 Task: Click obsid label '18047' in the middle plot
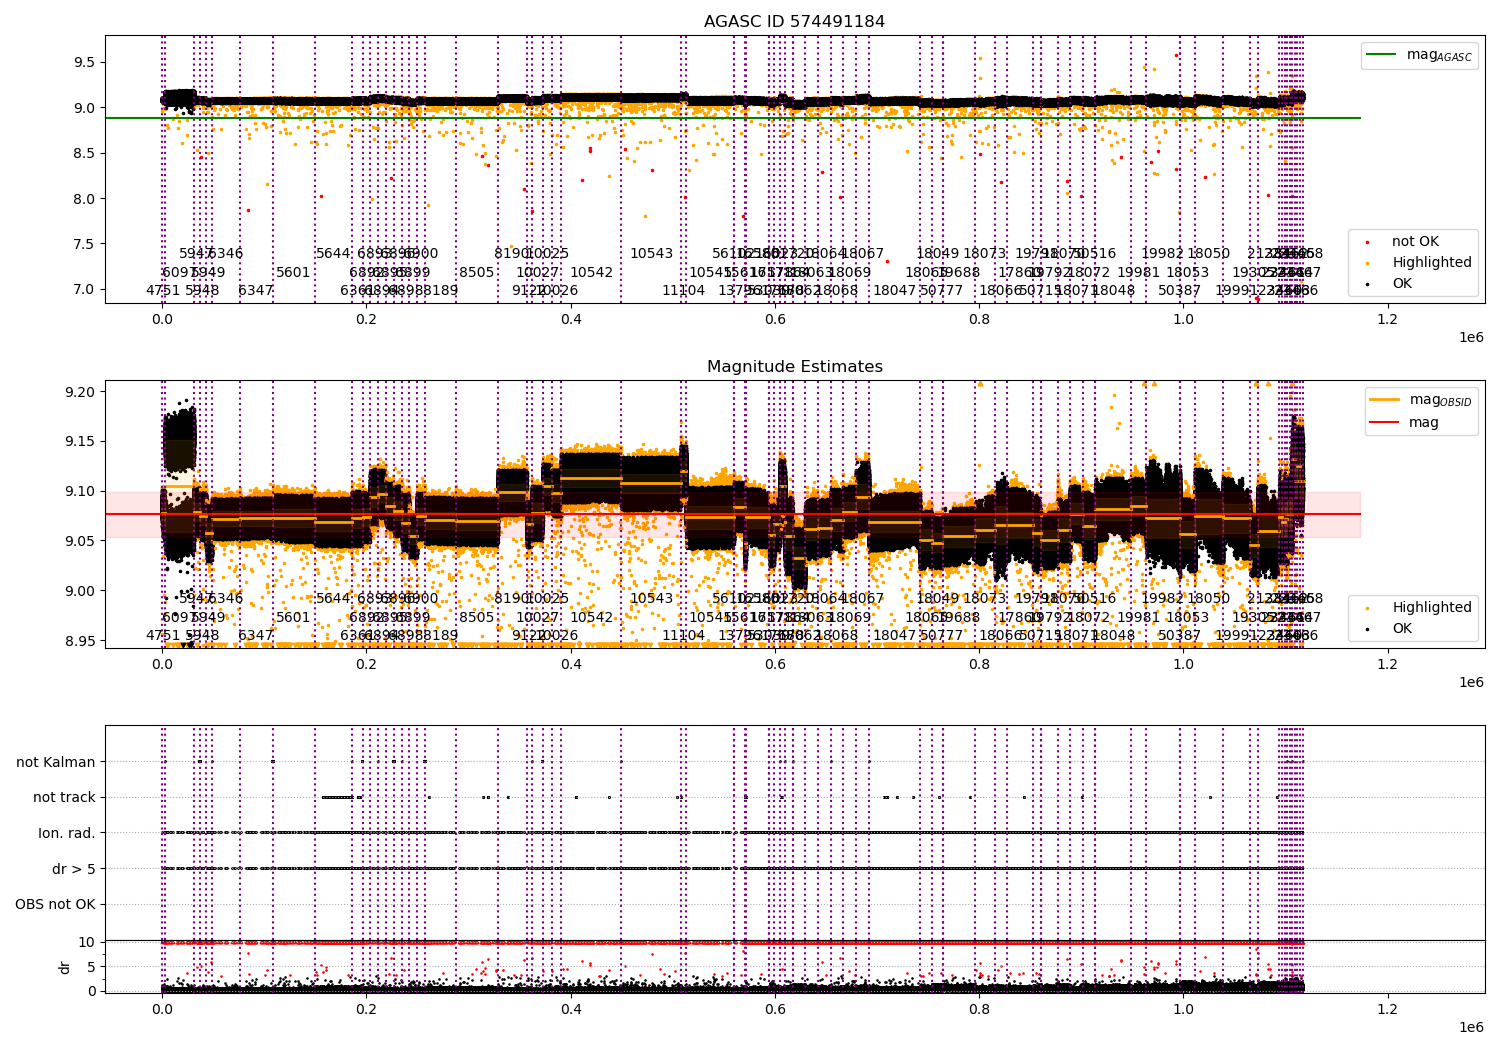(895, 636)
